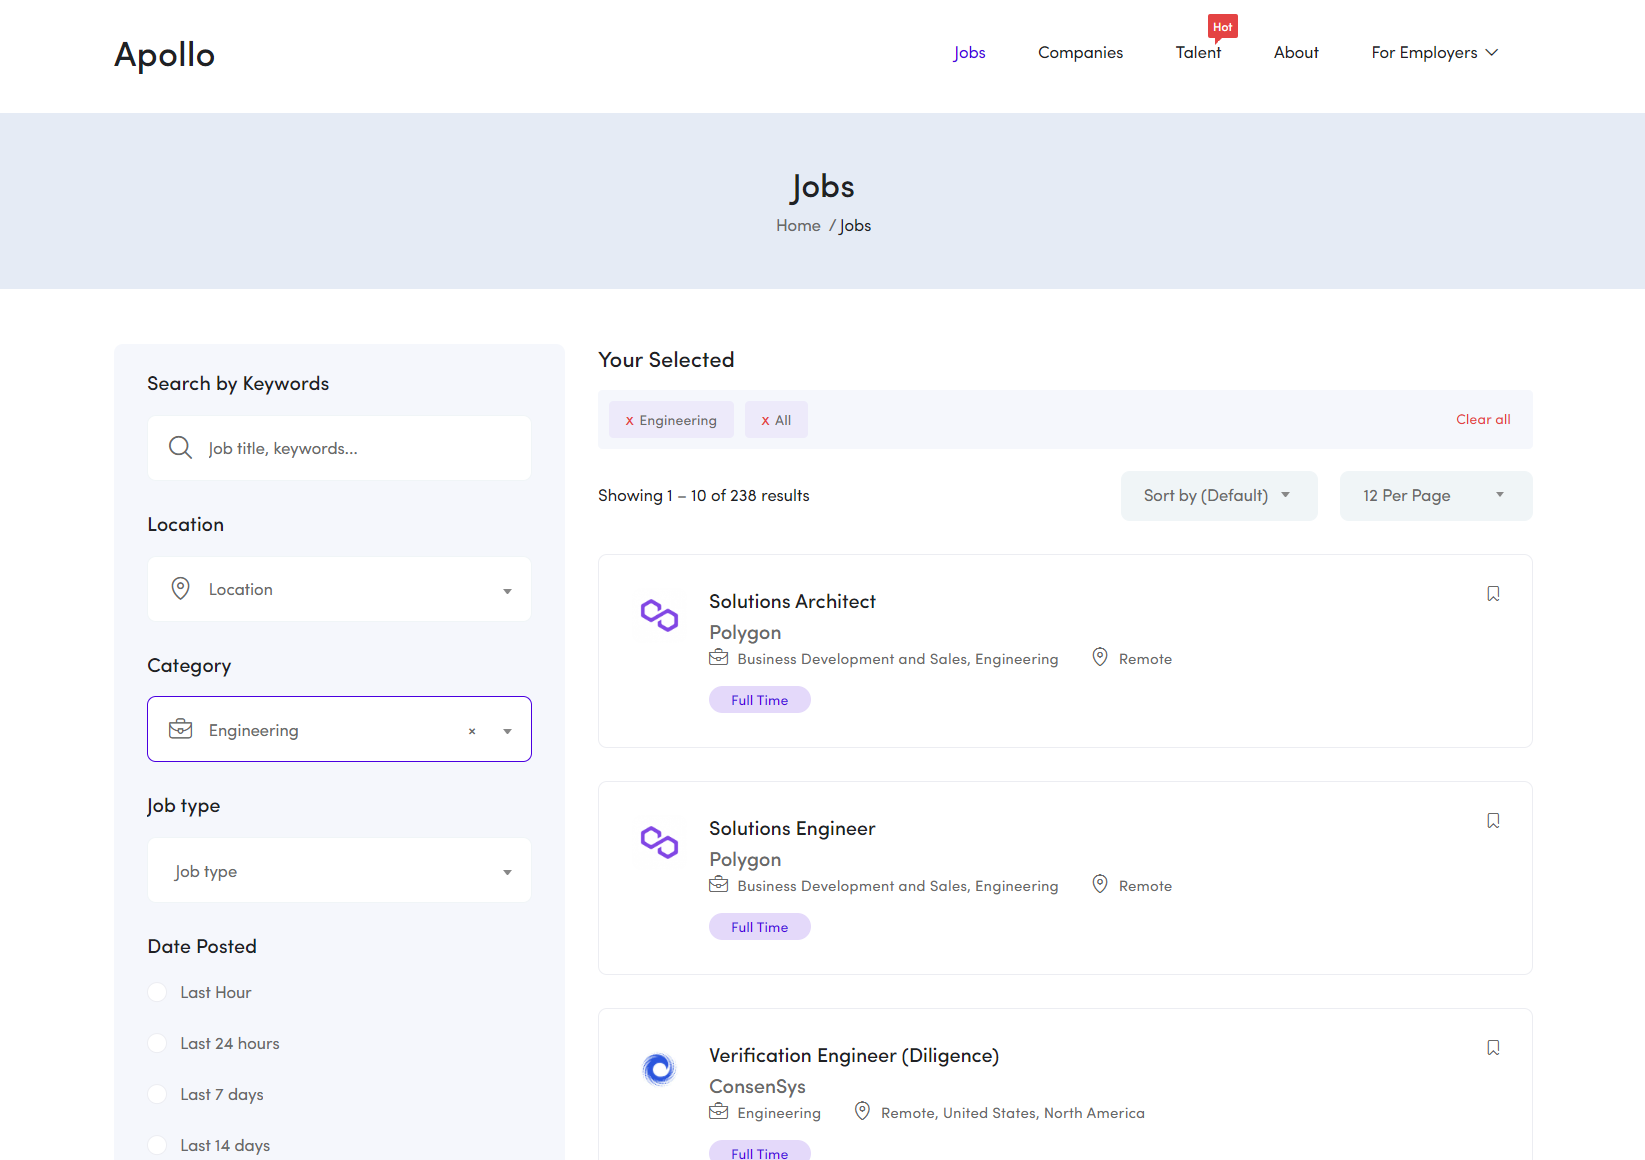Click the search magnifier icon
1645x1160 pixels.
pyautogui.click(x=180, y=447)
